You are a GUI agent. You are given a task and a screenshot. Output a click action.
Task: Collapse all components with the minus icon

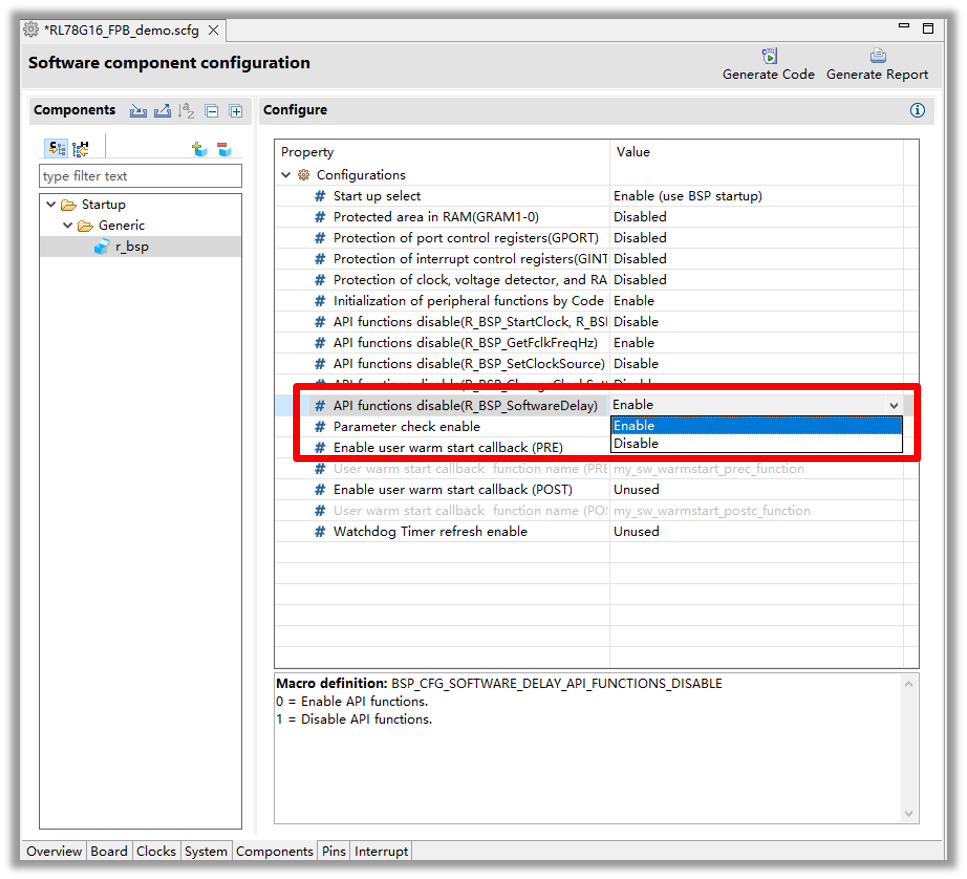pos(212,111)
